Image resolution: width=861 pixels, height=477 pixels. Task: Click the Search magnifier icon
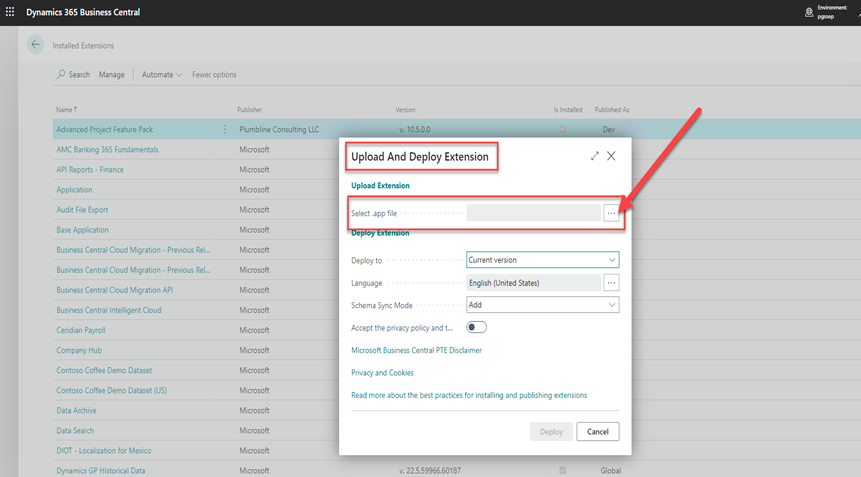pos(61,74)
